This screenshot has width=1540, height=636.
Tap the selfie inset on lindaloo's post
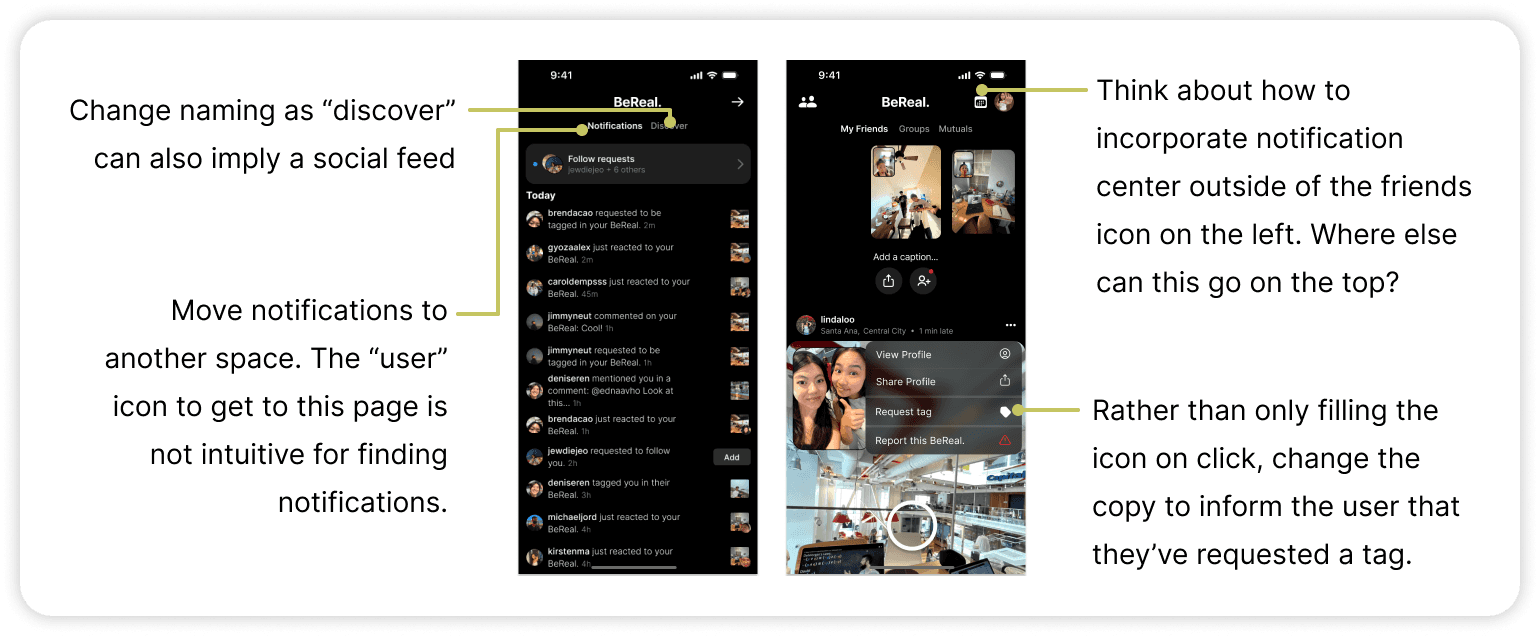point(829,396)
